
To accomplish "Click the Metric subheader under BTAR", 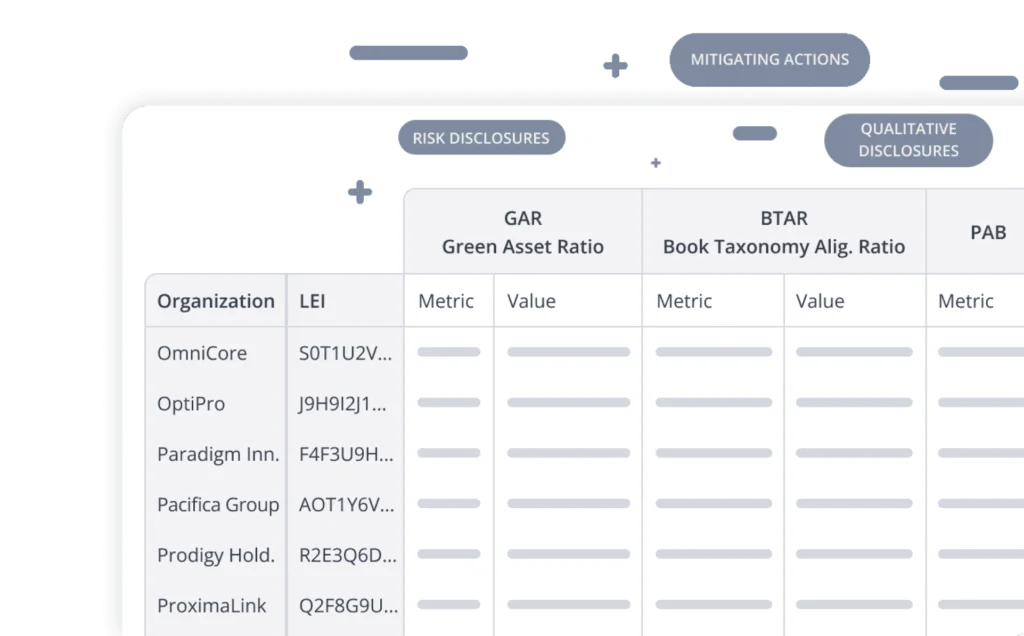I will coord(684,301).
